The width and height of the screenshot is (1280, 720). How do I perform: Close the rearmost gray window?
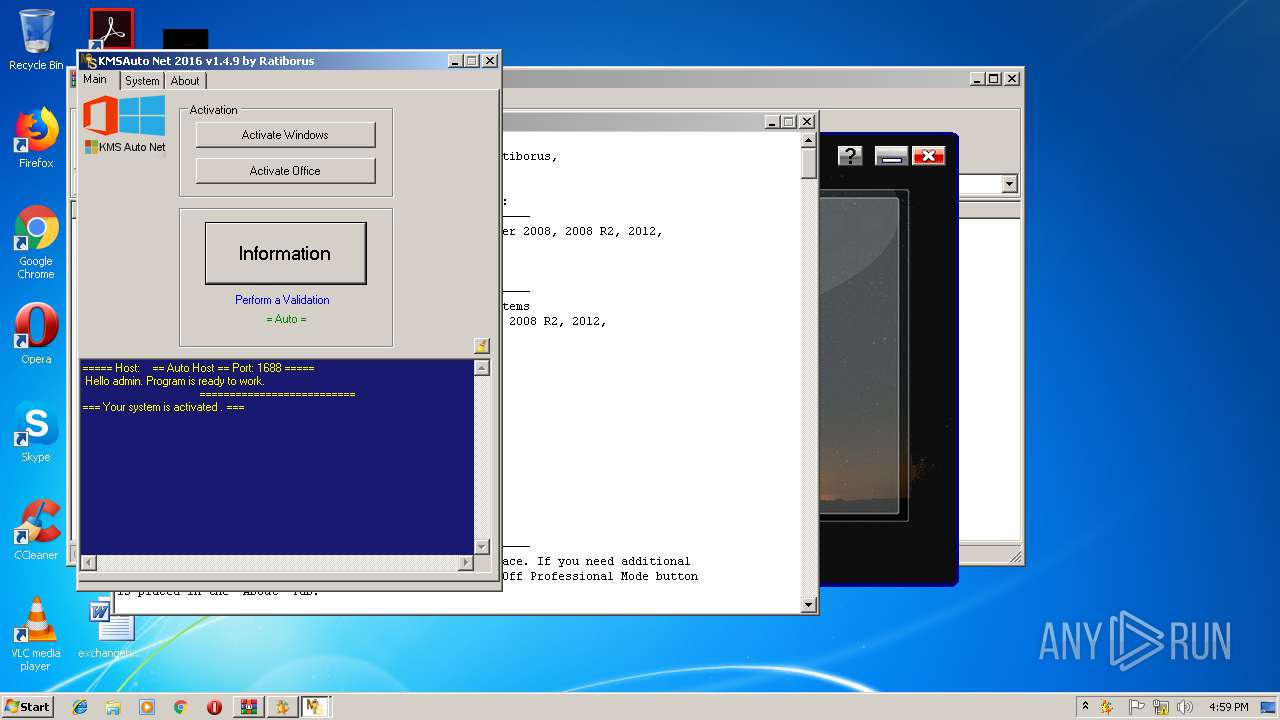1012,79
